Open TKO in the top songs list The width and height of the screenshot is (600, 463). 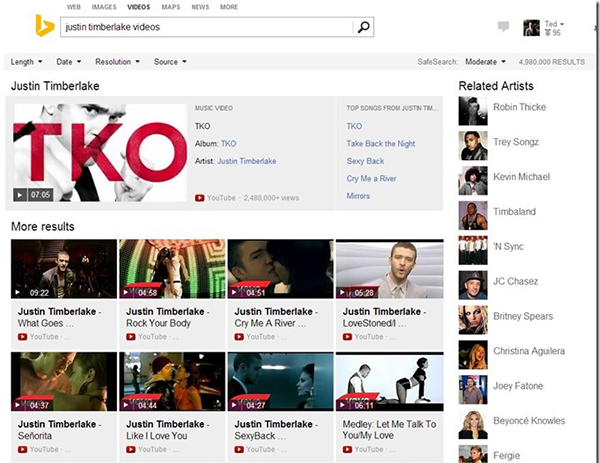(354, 126)
